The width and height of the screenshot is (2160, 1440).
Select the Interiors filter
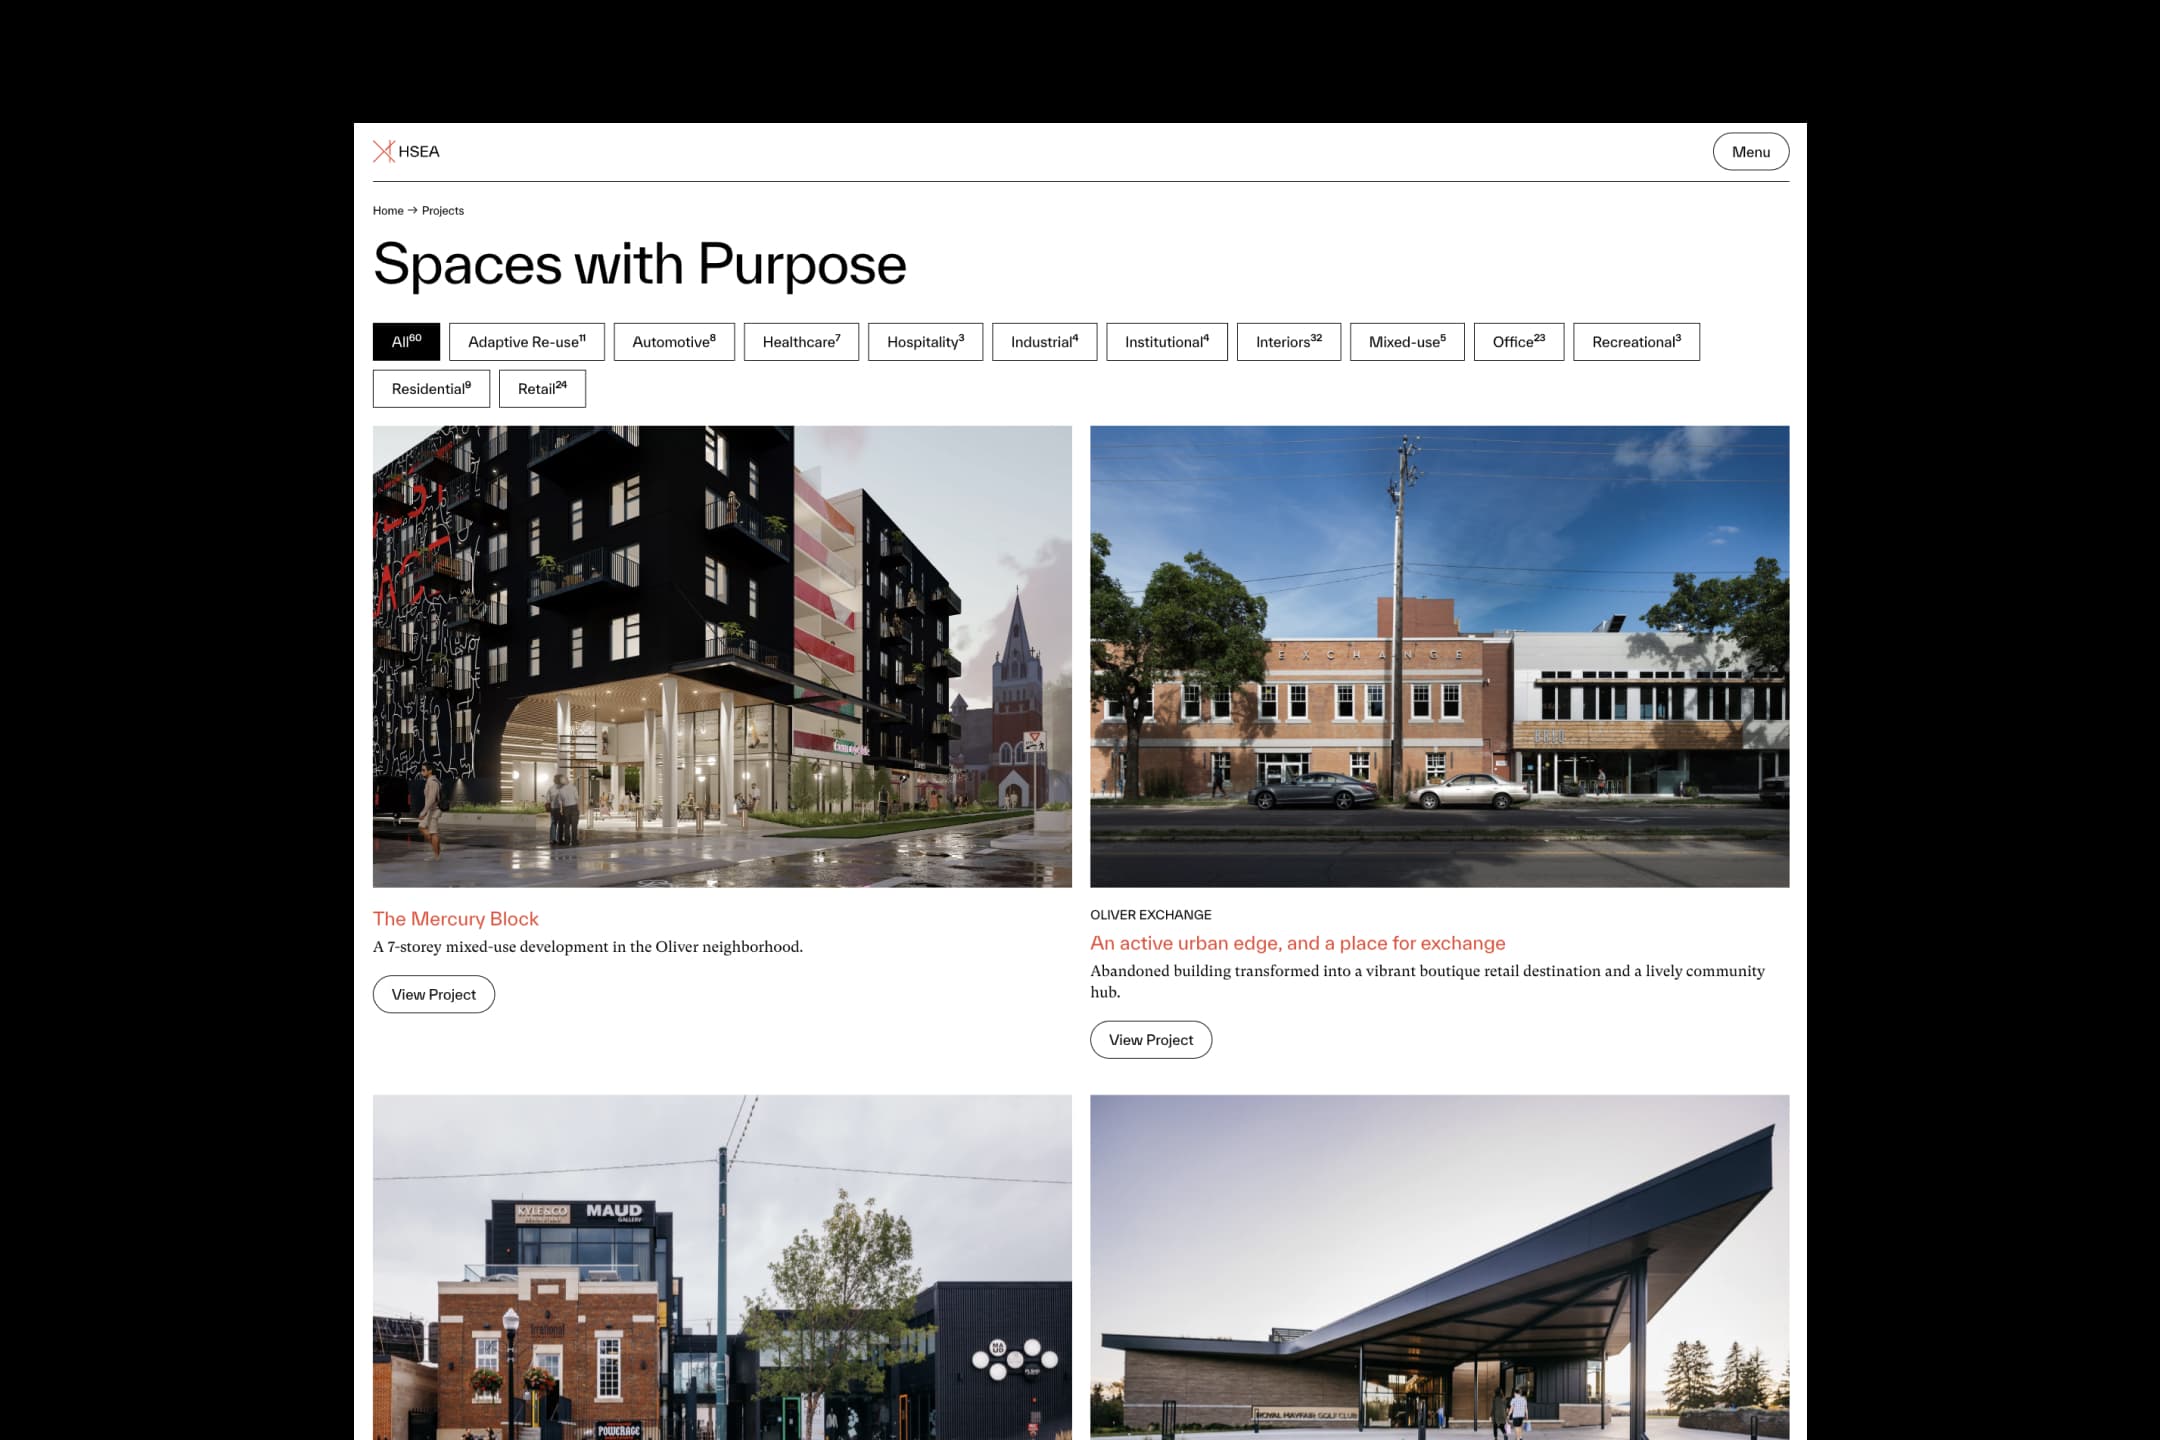pos(1289,342)
